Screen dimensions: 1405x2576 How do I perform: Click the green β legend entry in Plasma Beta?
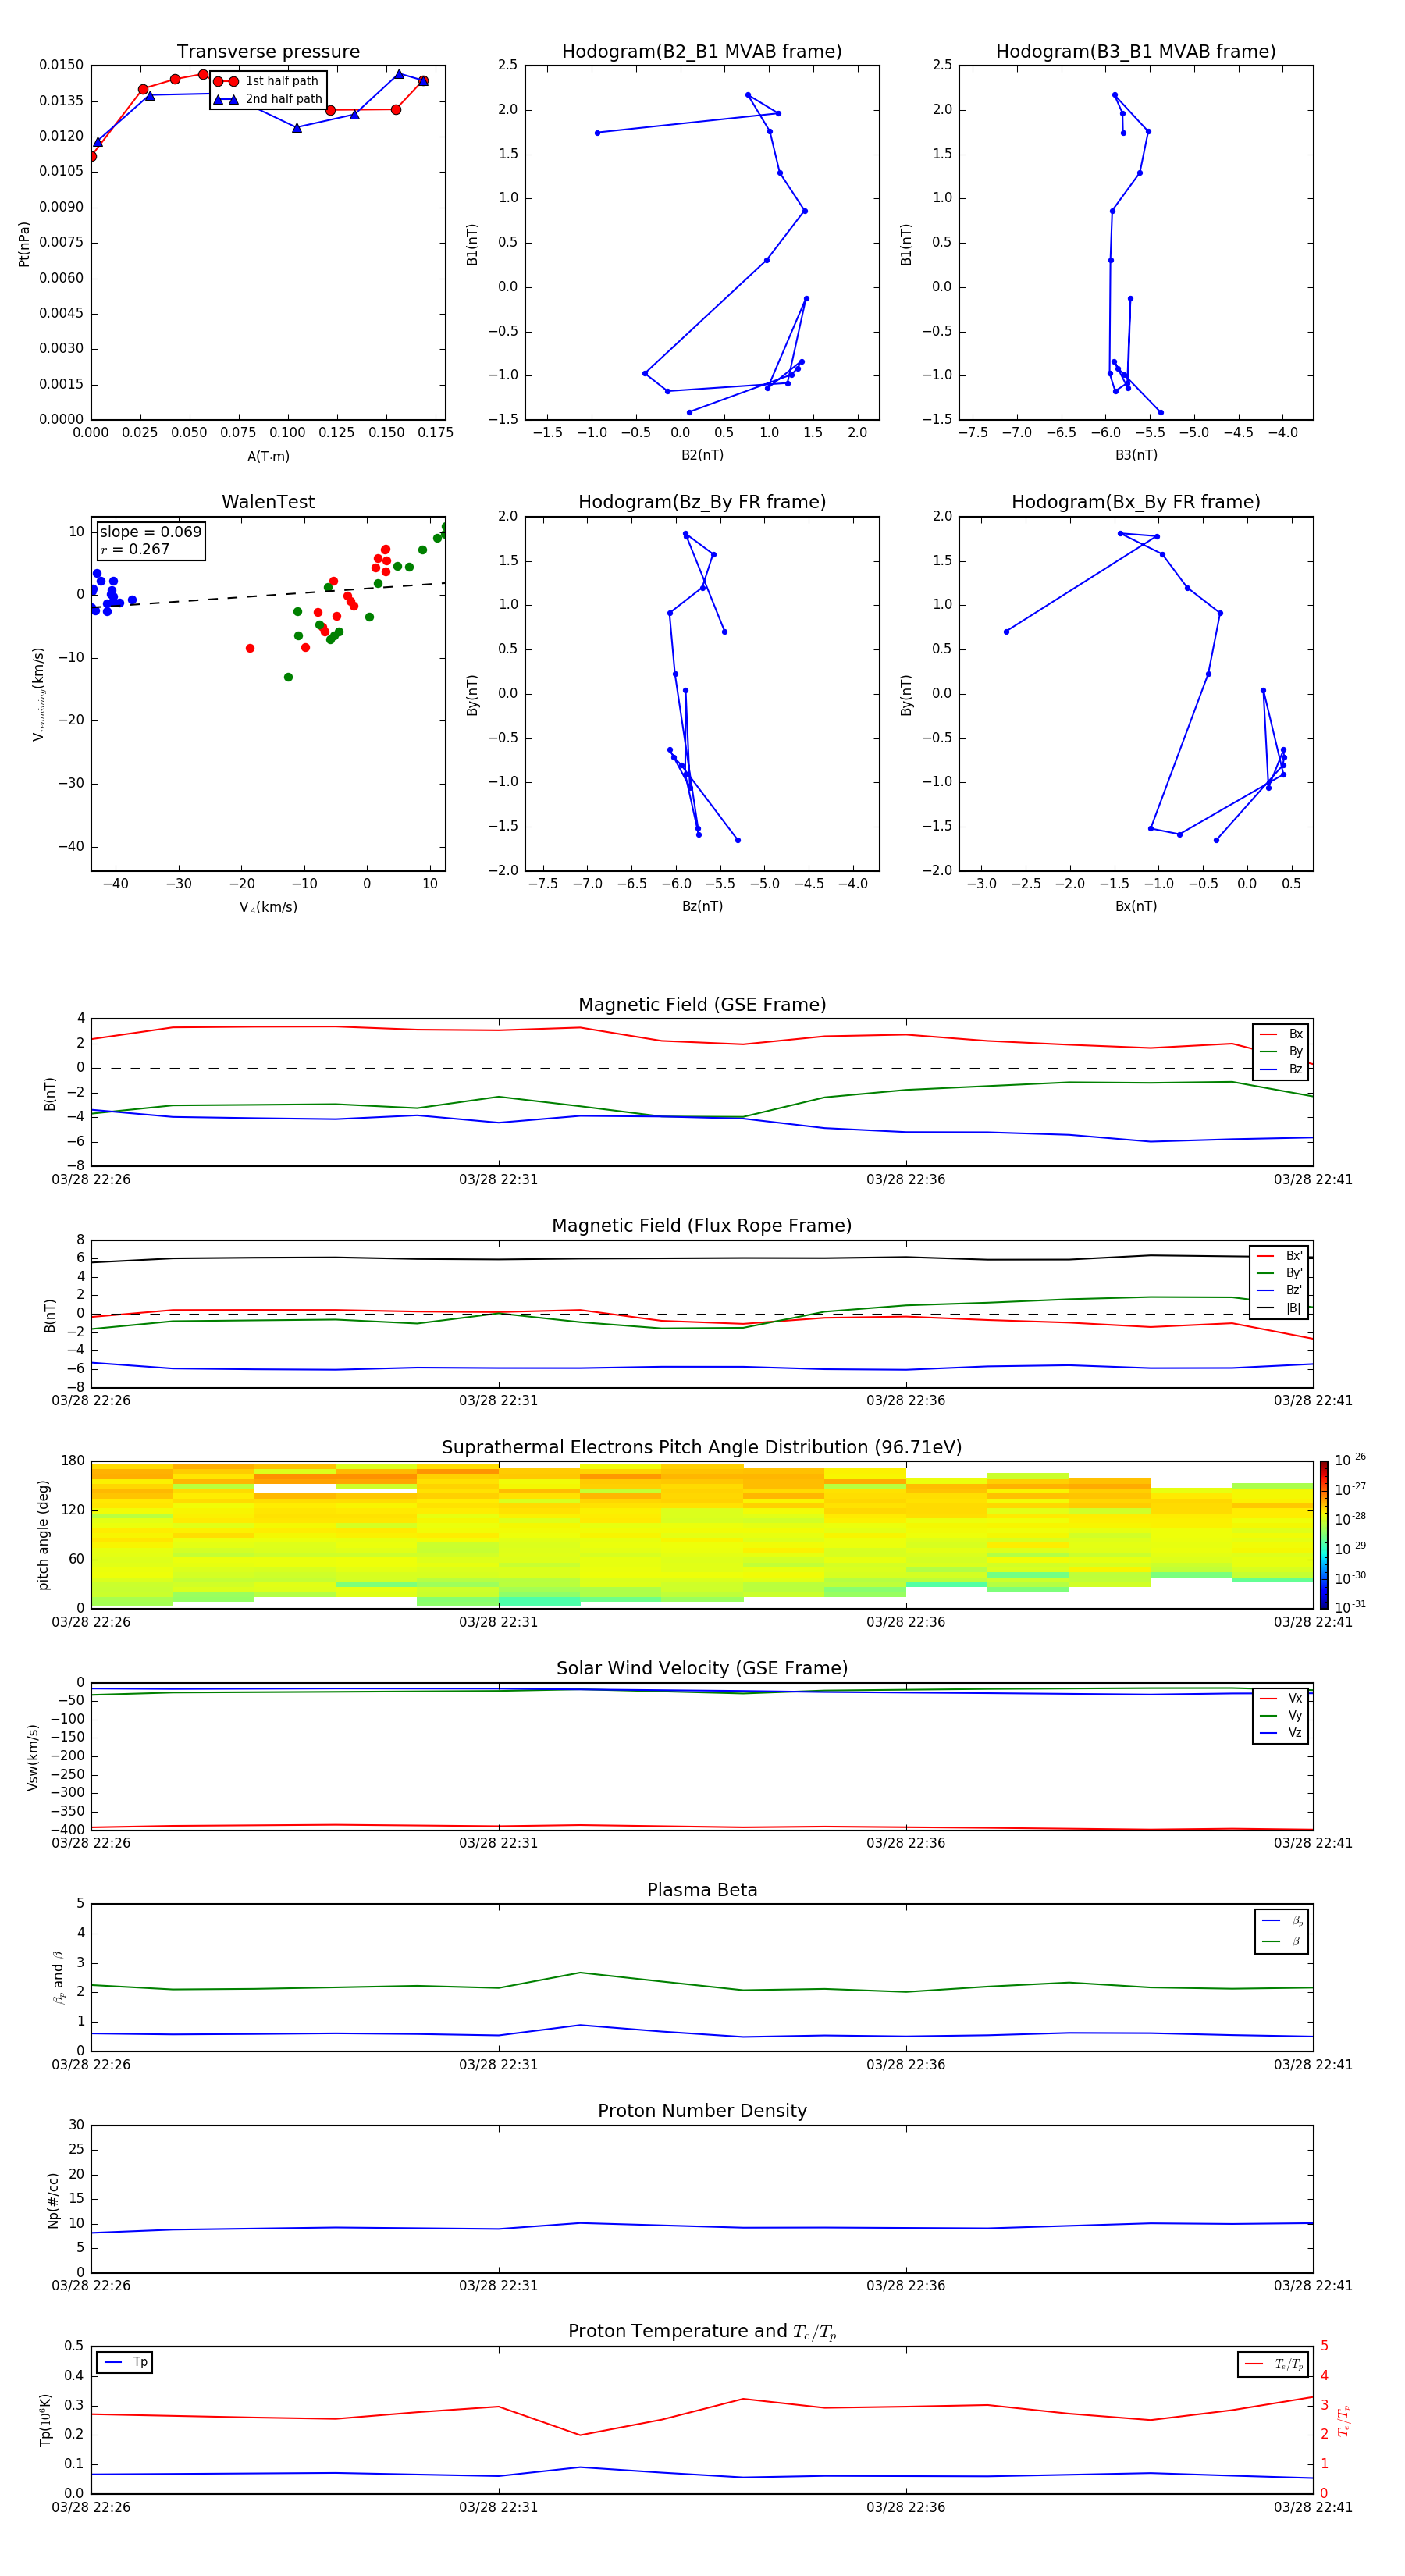point(1282,1941)
